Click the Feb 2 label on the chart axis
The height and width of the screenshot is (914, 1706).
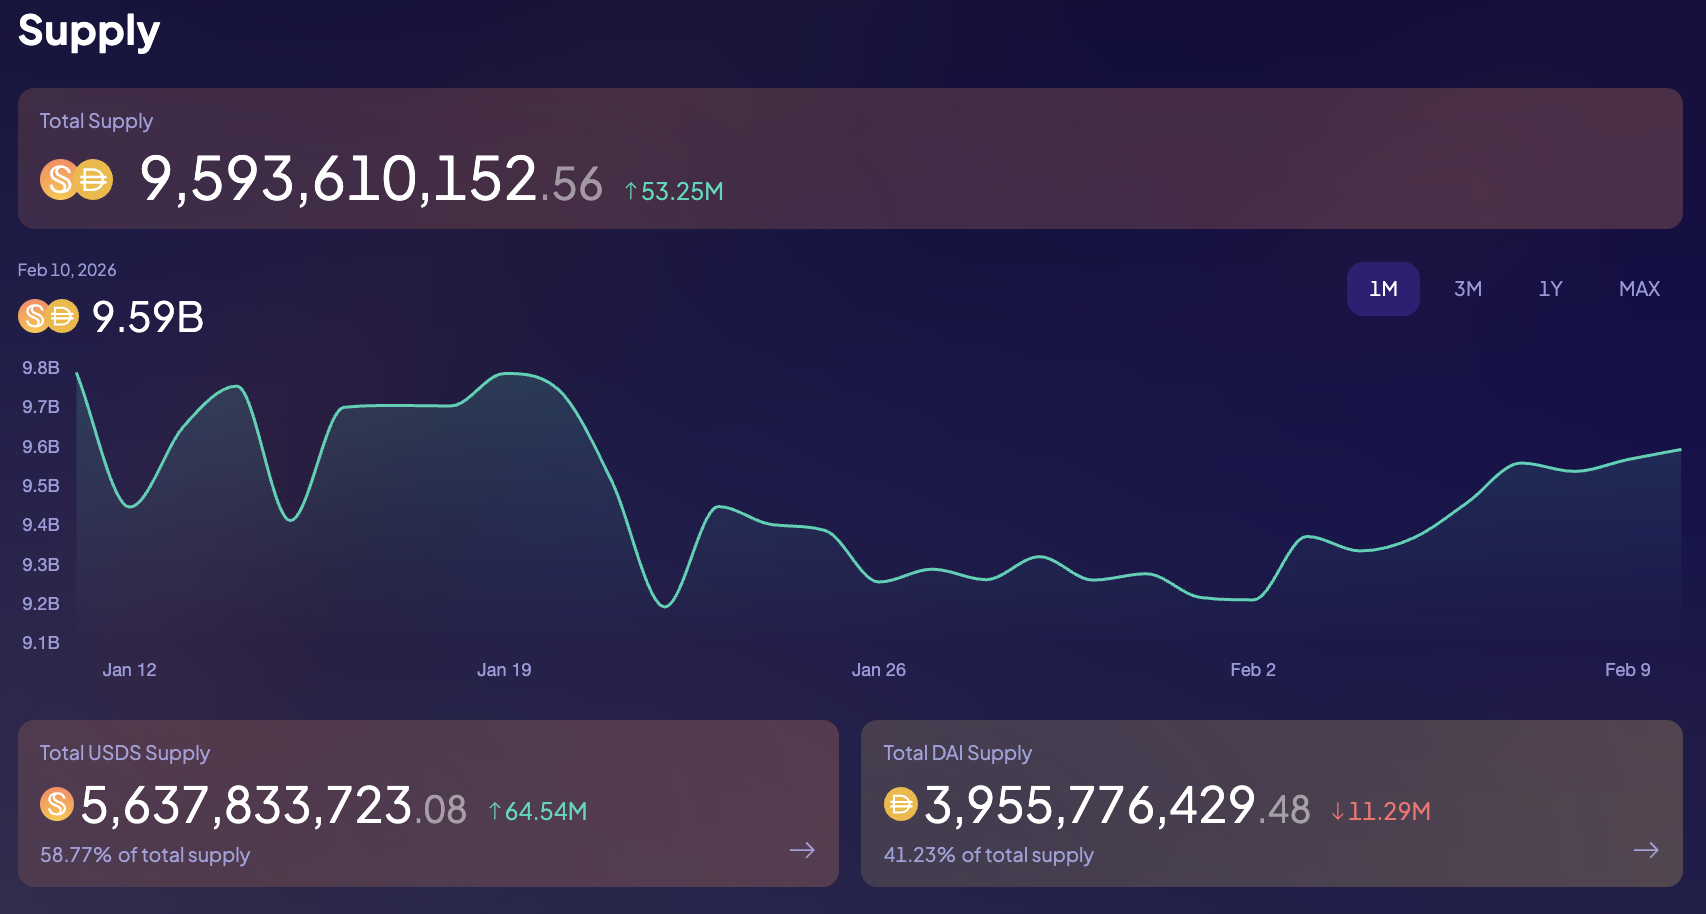[1252, 670]
